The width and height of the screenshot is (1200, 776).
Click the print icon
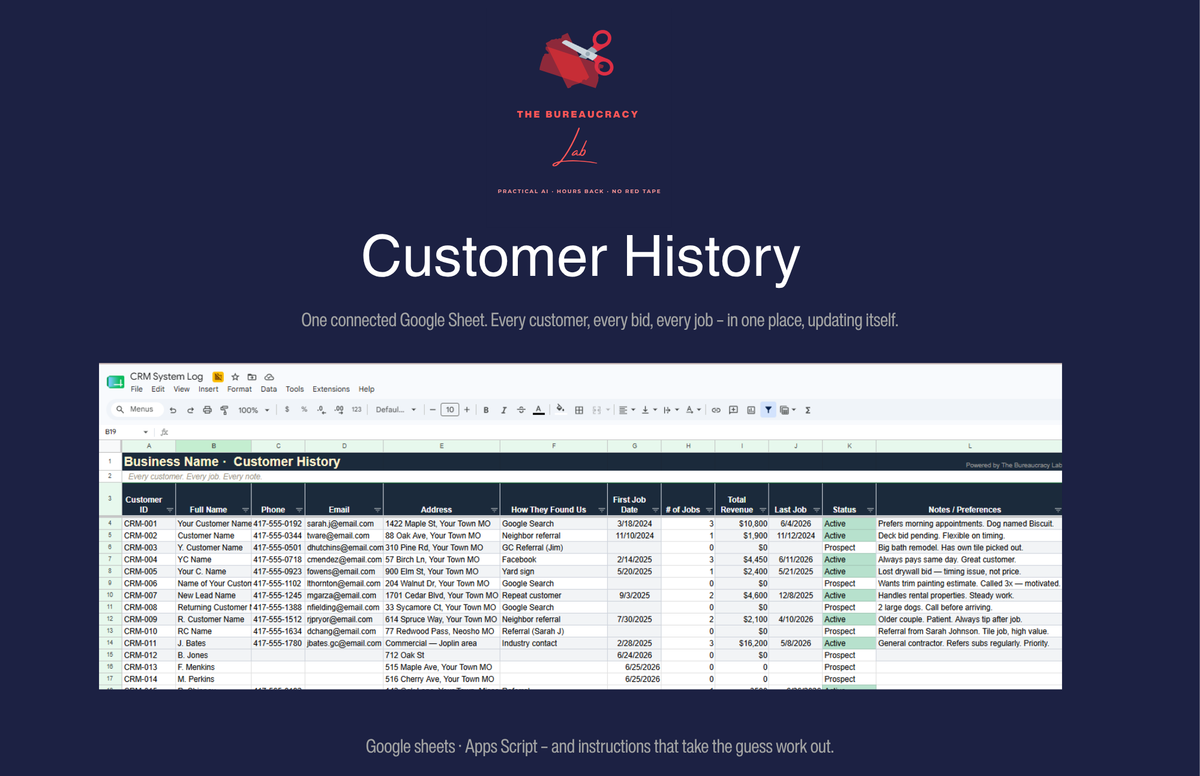click(207, 410)
